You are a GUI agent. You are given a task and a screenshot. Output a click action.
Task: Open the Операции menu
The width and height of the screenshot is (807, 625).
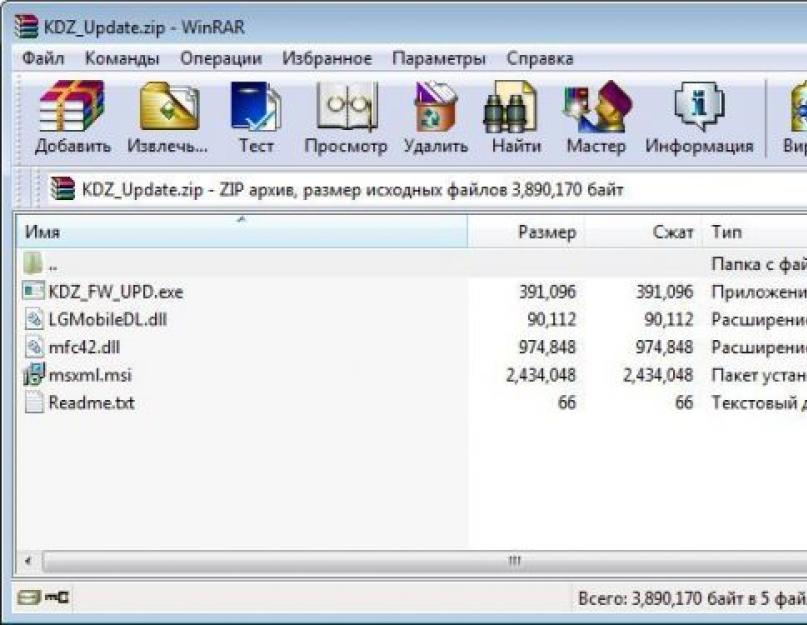(x=221, y=58)
